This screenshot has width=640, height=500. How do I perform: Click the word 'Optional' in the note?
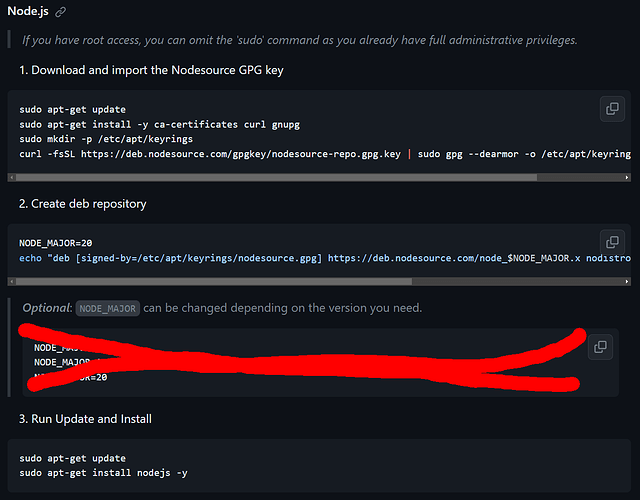(46, 308)
